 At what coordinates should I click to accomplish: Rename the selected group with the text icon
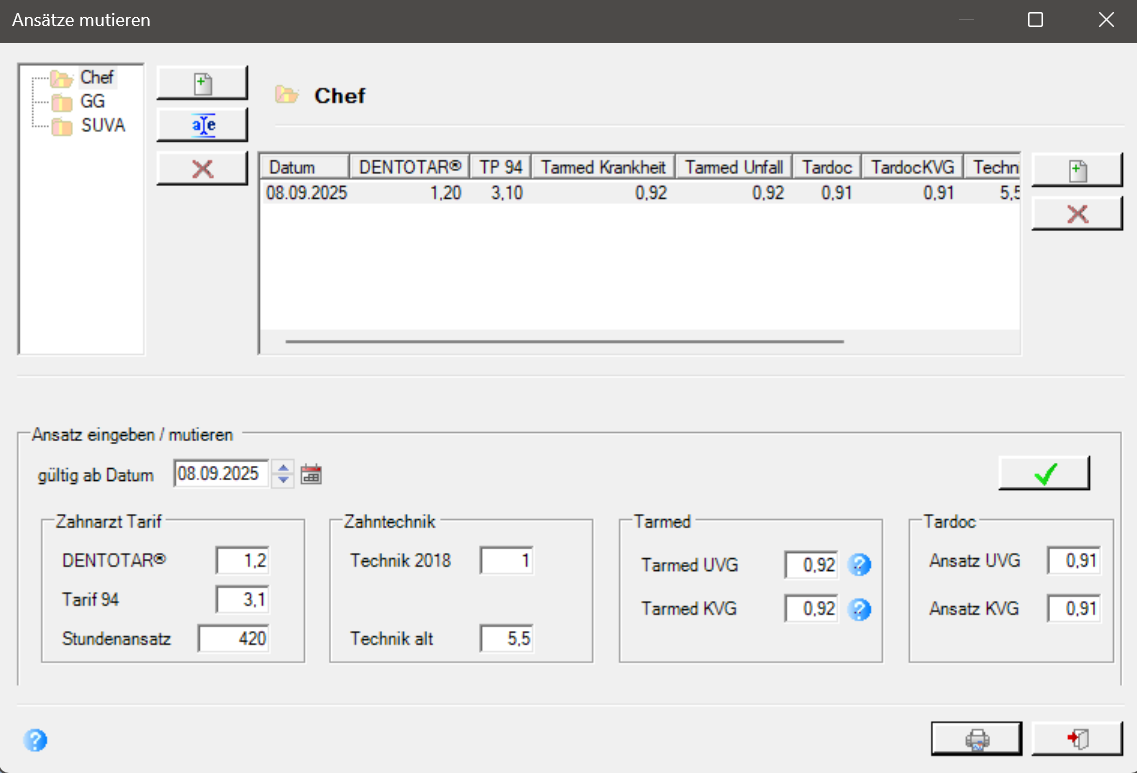coord(202,125)
